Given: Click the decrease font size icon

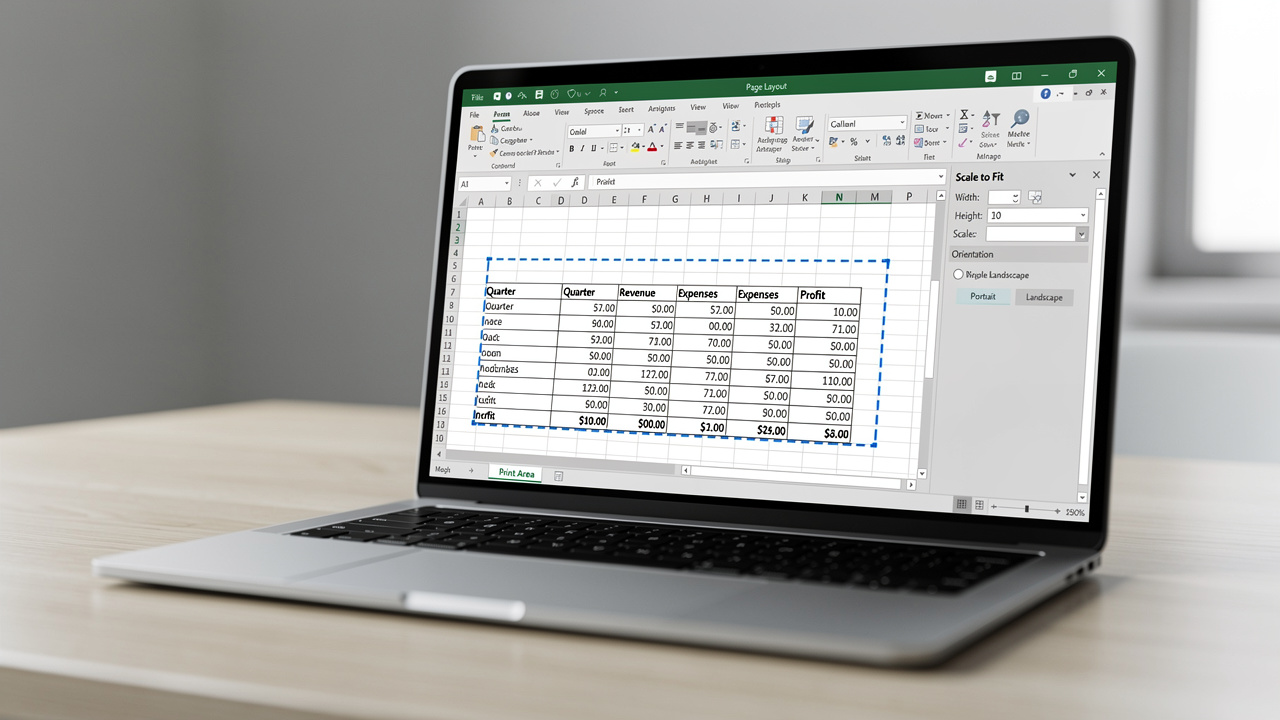Looking at the screenshot, I should coord(663,128).
